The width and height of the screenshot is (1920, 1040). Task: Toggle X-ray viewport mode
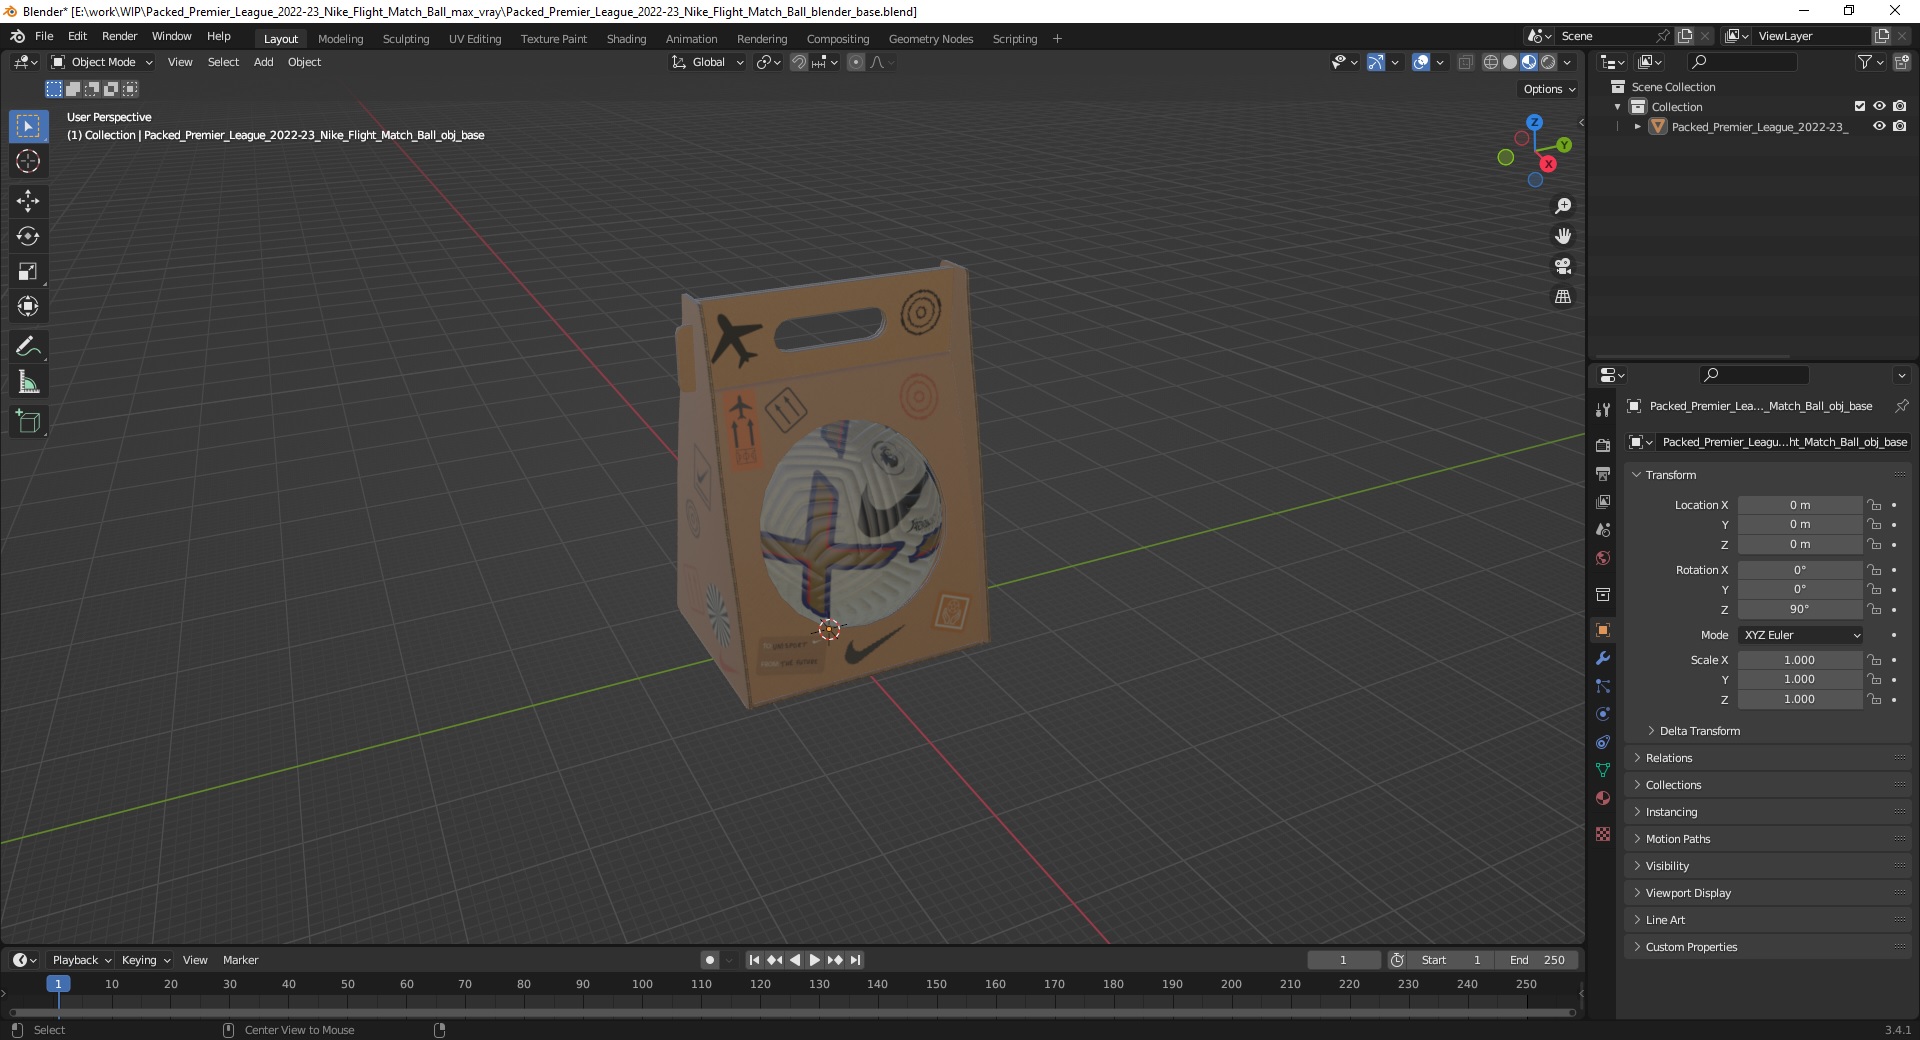(1465, 62)
